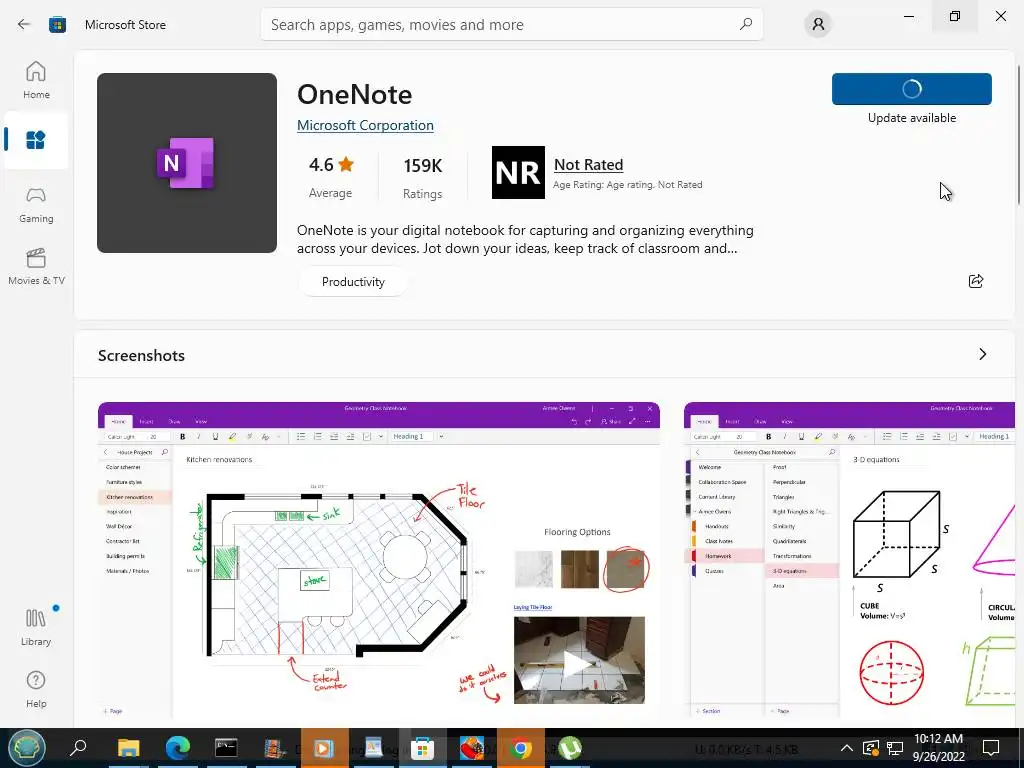Viewport: 1024px width, 768px height.
Task: Click the updating button with spinner
Action: [912, 89]
